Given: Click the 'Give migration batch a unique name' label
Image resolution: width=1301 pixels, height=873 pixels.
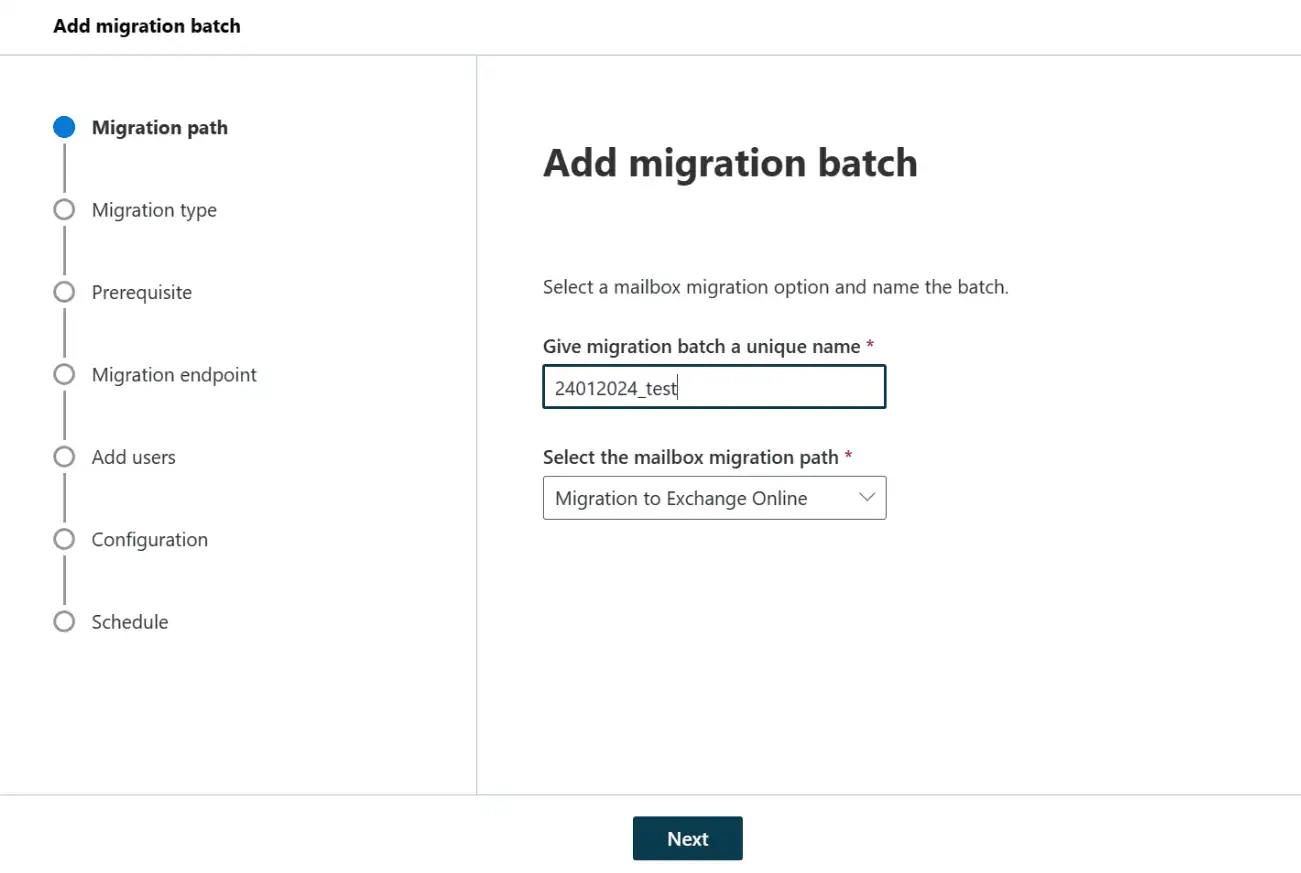Looking at the screenshot, I should (x=708, y=346).
